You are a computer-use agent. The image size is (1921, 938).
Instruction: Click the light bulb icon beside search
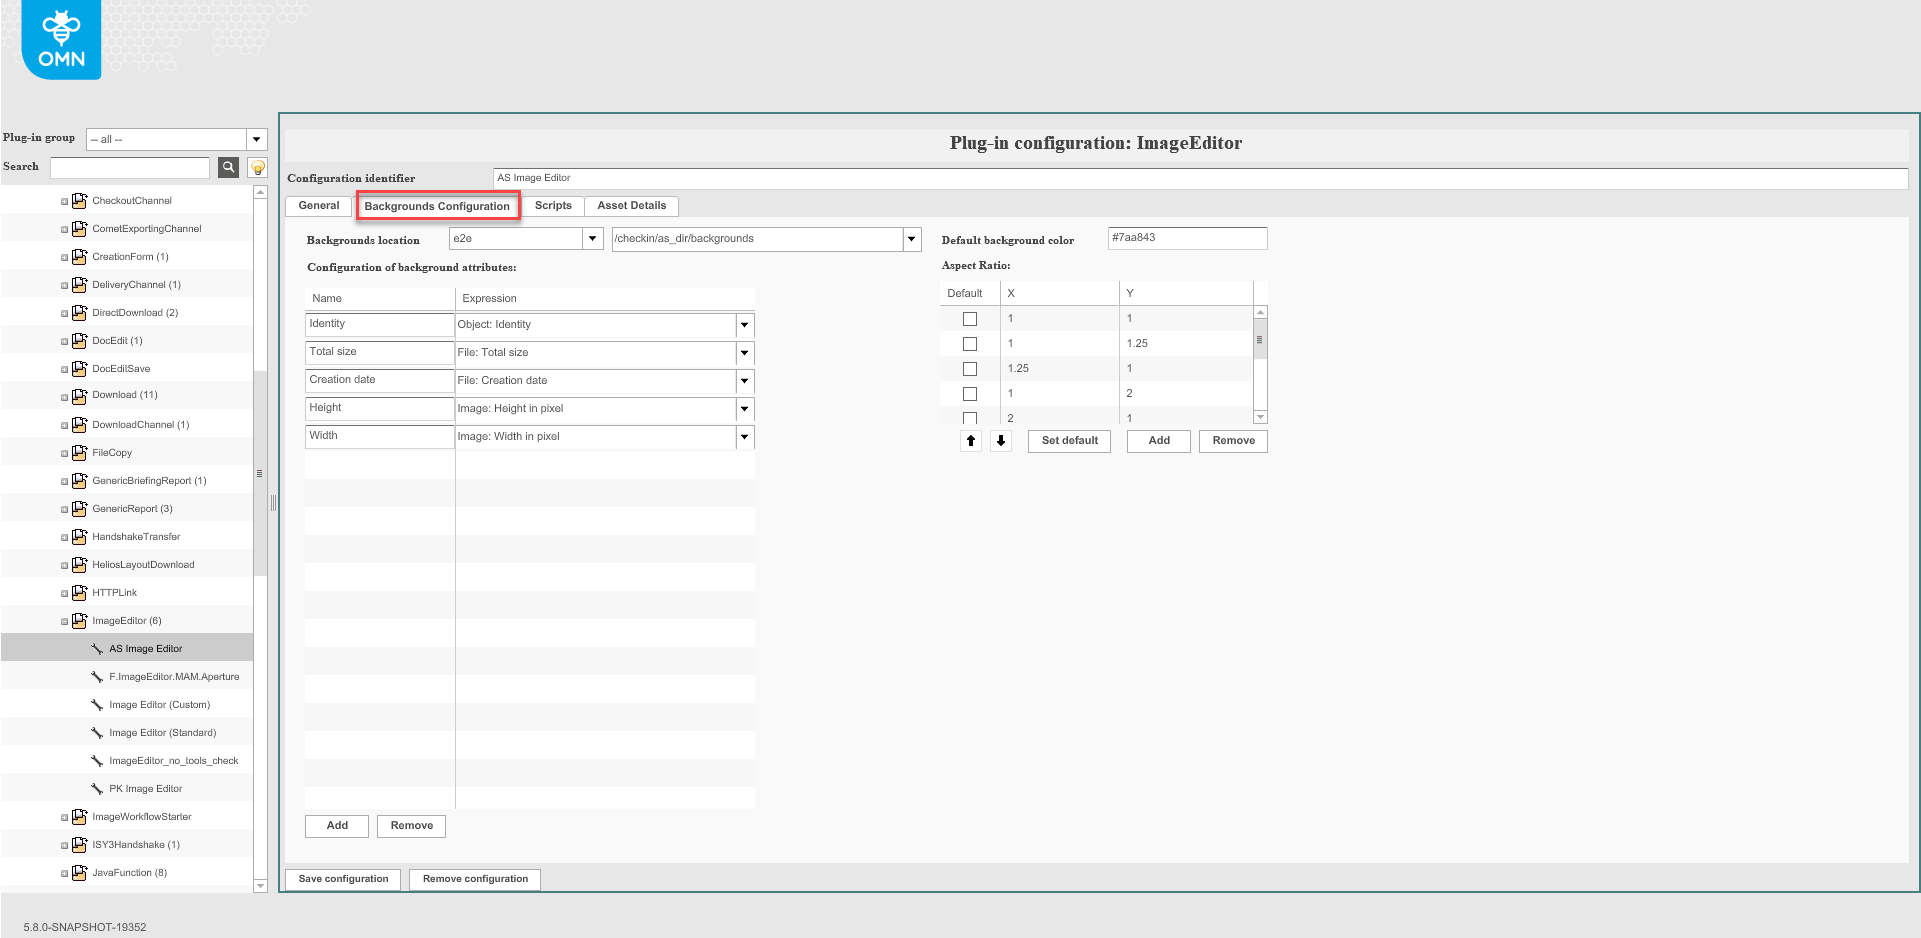coord(257,167)
